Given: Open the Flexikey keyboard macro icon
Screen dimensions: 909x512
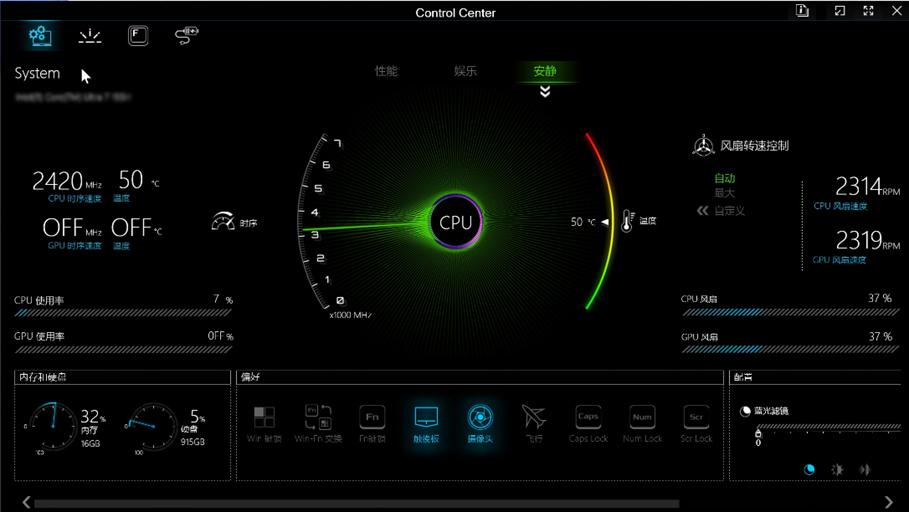Looking at the screenshot, I should point(138,36).
